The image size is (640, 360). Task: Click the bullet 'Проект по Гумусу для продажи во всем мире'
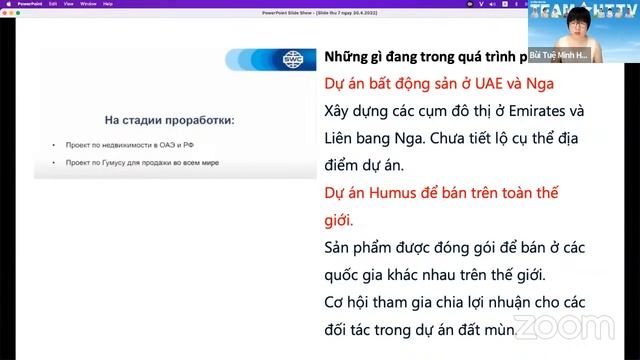tap(142, 162)
